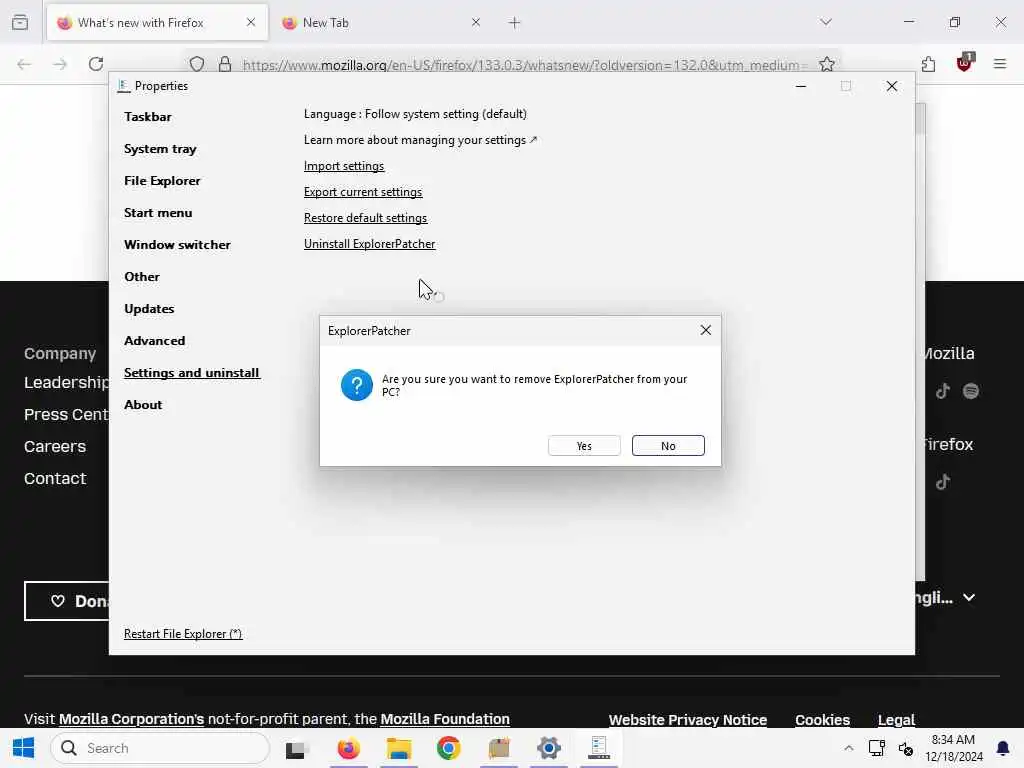This screenshot has height=768, width=1024.
Task: Click ExplorerPatcher Properties taskbar icon
Action: pos(599,748)
